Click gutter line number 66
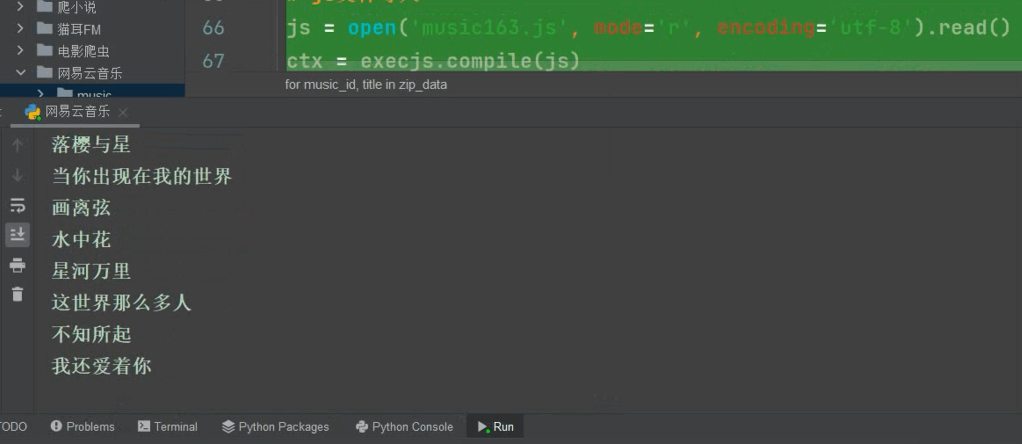Screen dimensions: 1022x444 tap(213, 27)
